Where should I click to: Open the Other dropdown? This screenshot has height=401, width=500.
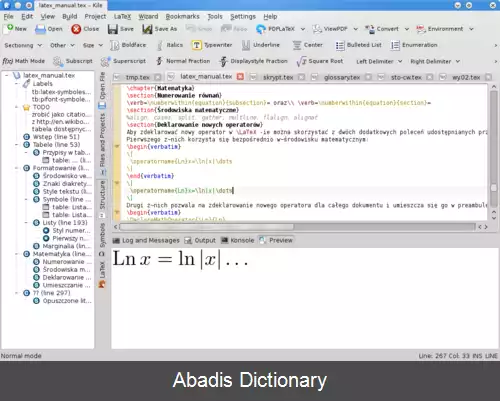62,45
